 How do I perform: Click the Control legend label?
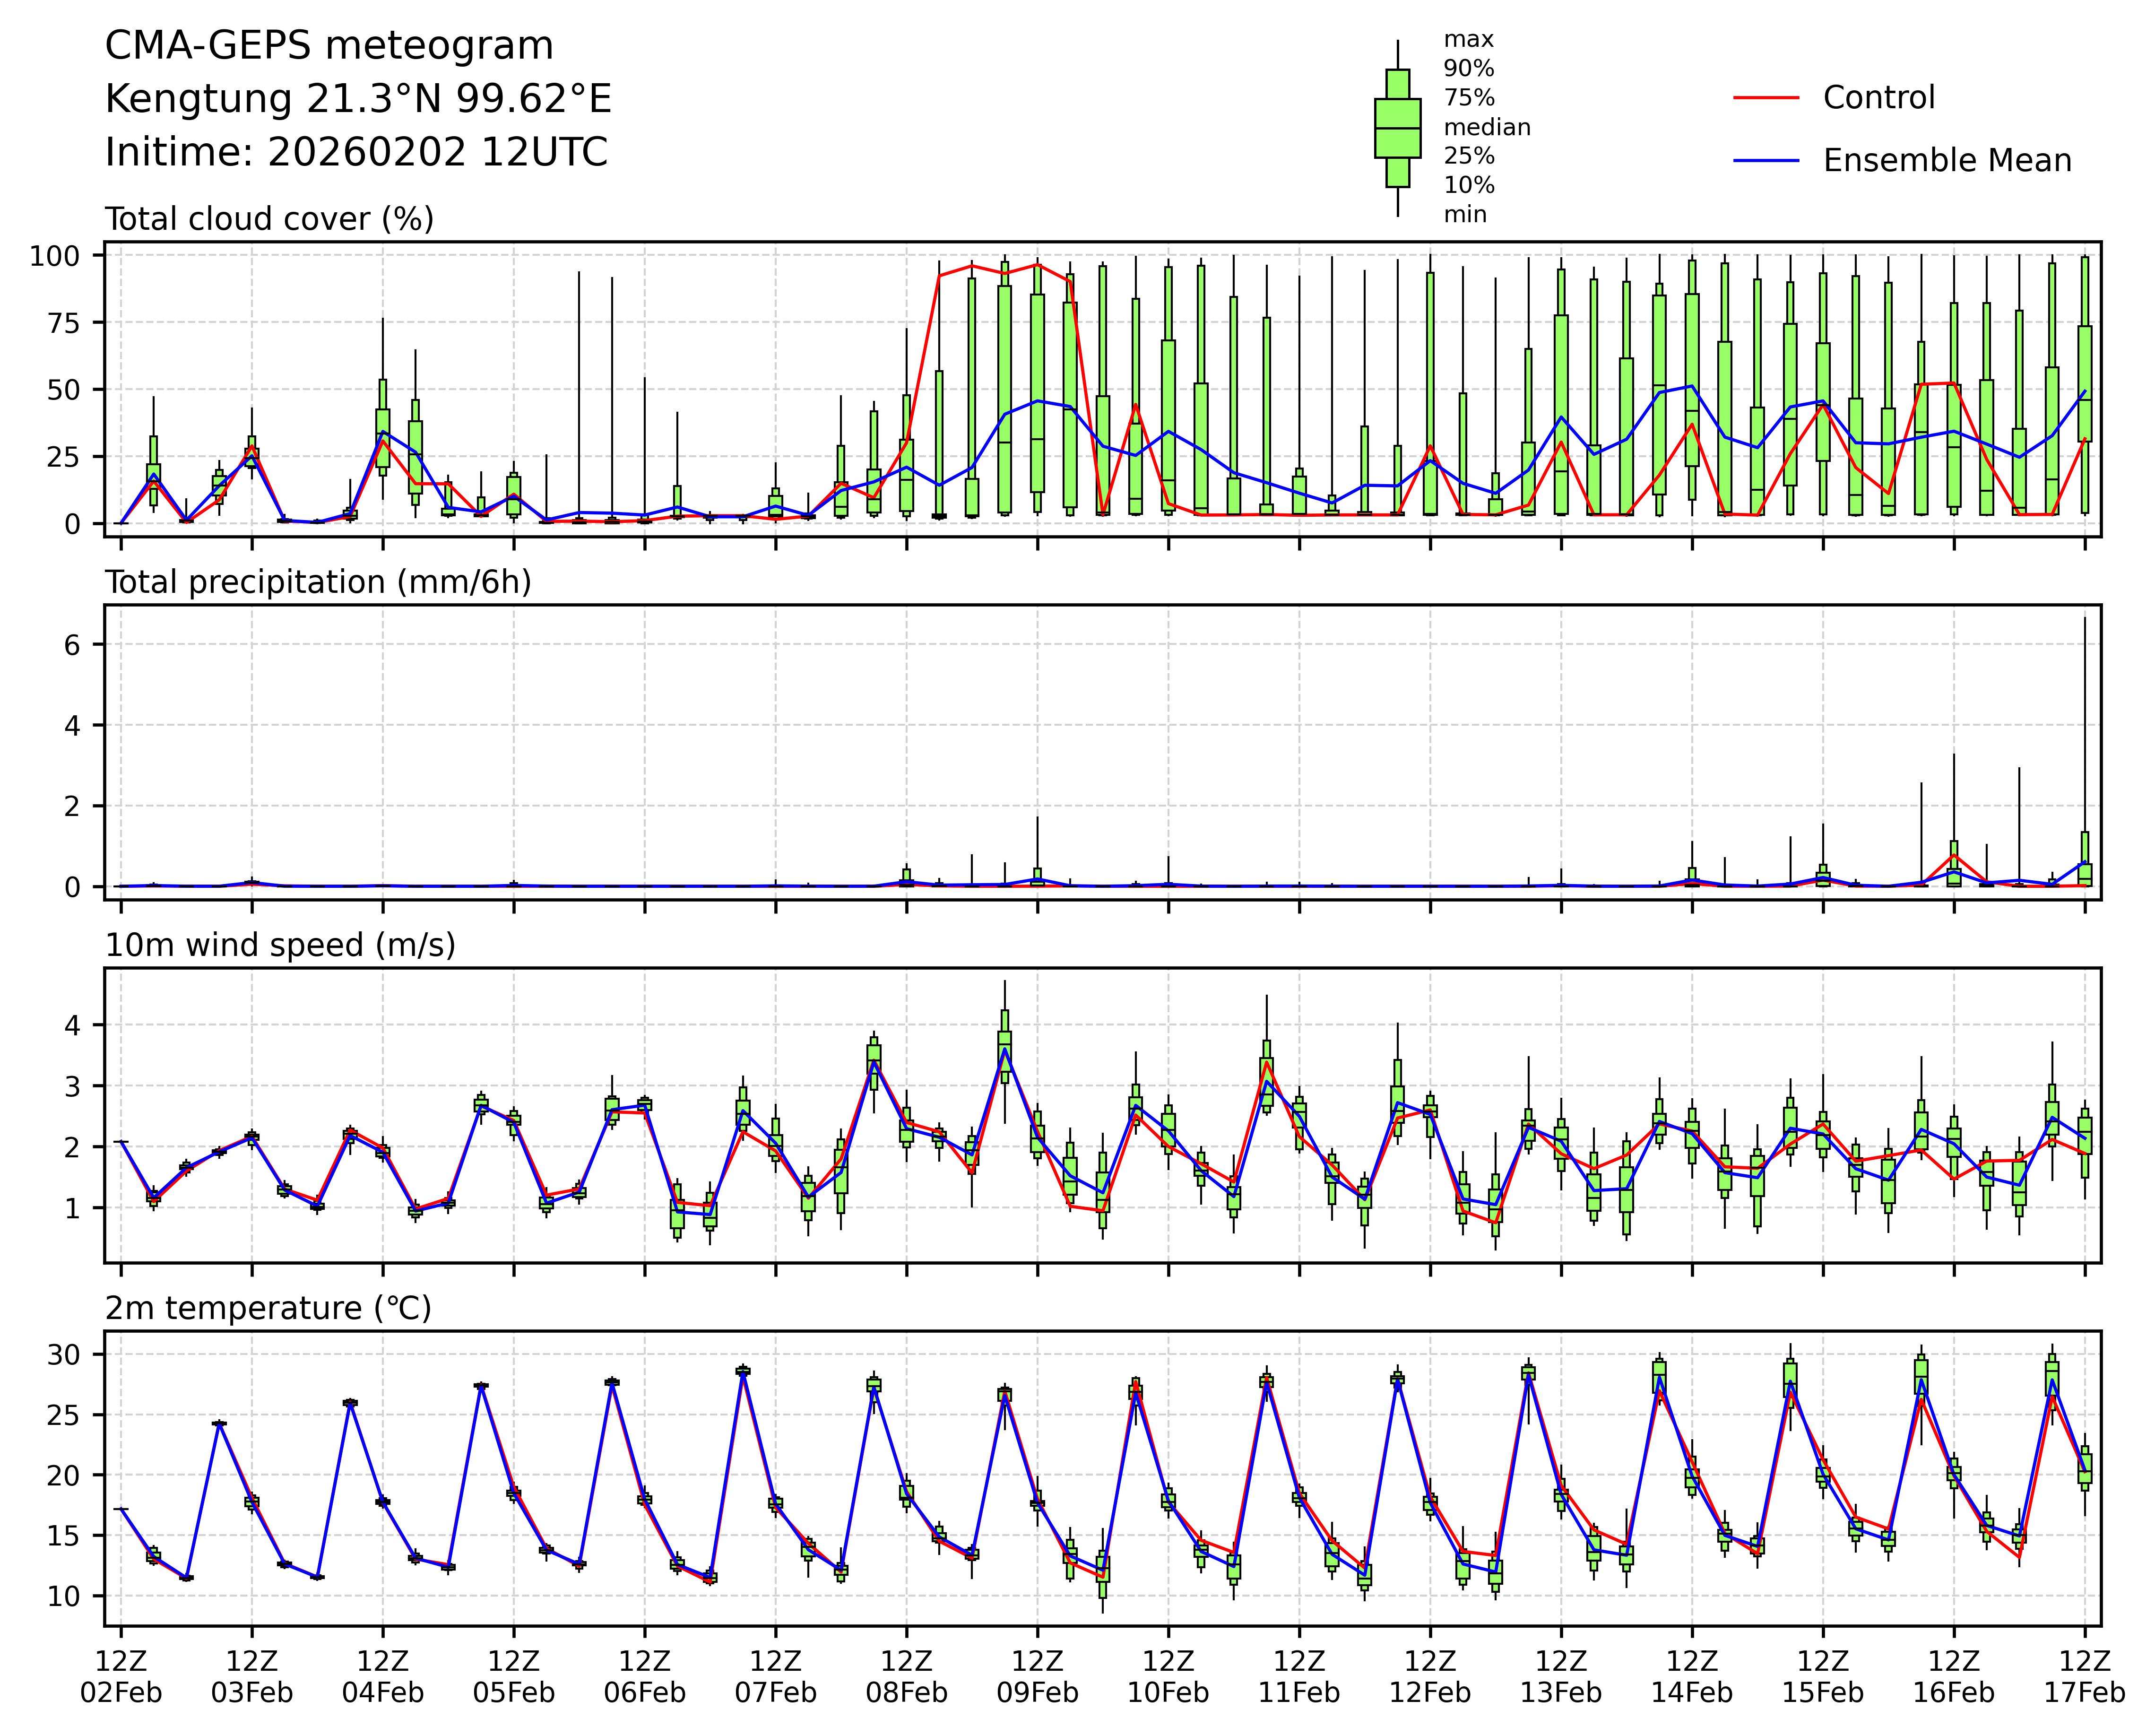[x=1878, y=98]
